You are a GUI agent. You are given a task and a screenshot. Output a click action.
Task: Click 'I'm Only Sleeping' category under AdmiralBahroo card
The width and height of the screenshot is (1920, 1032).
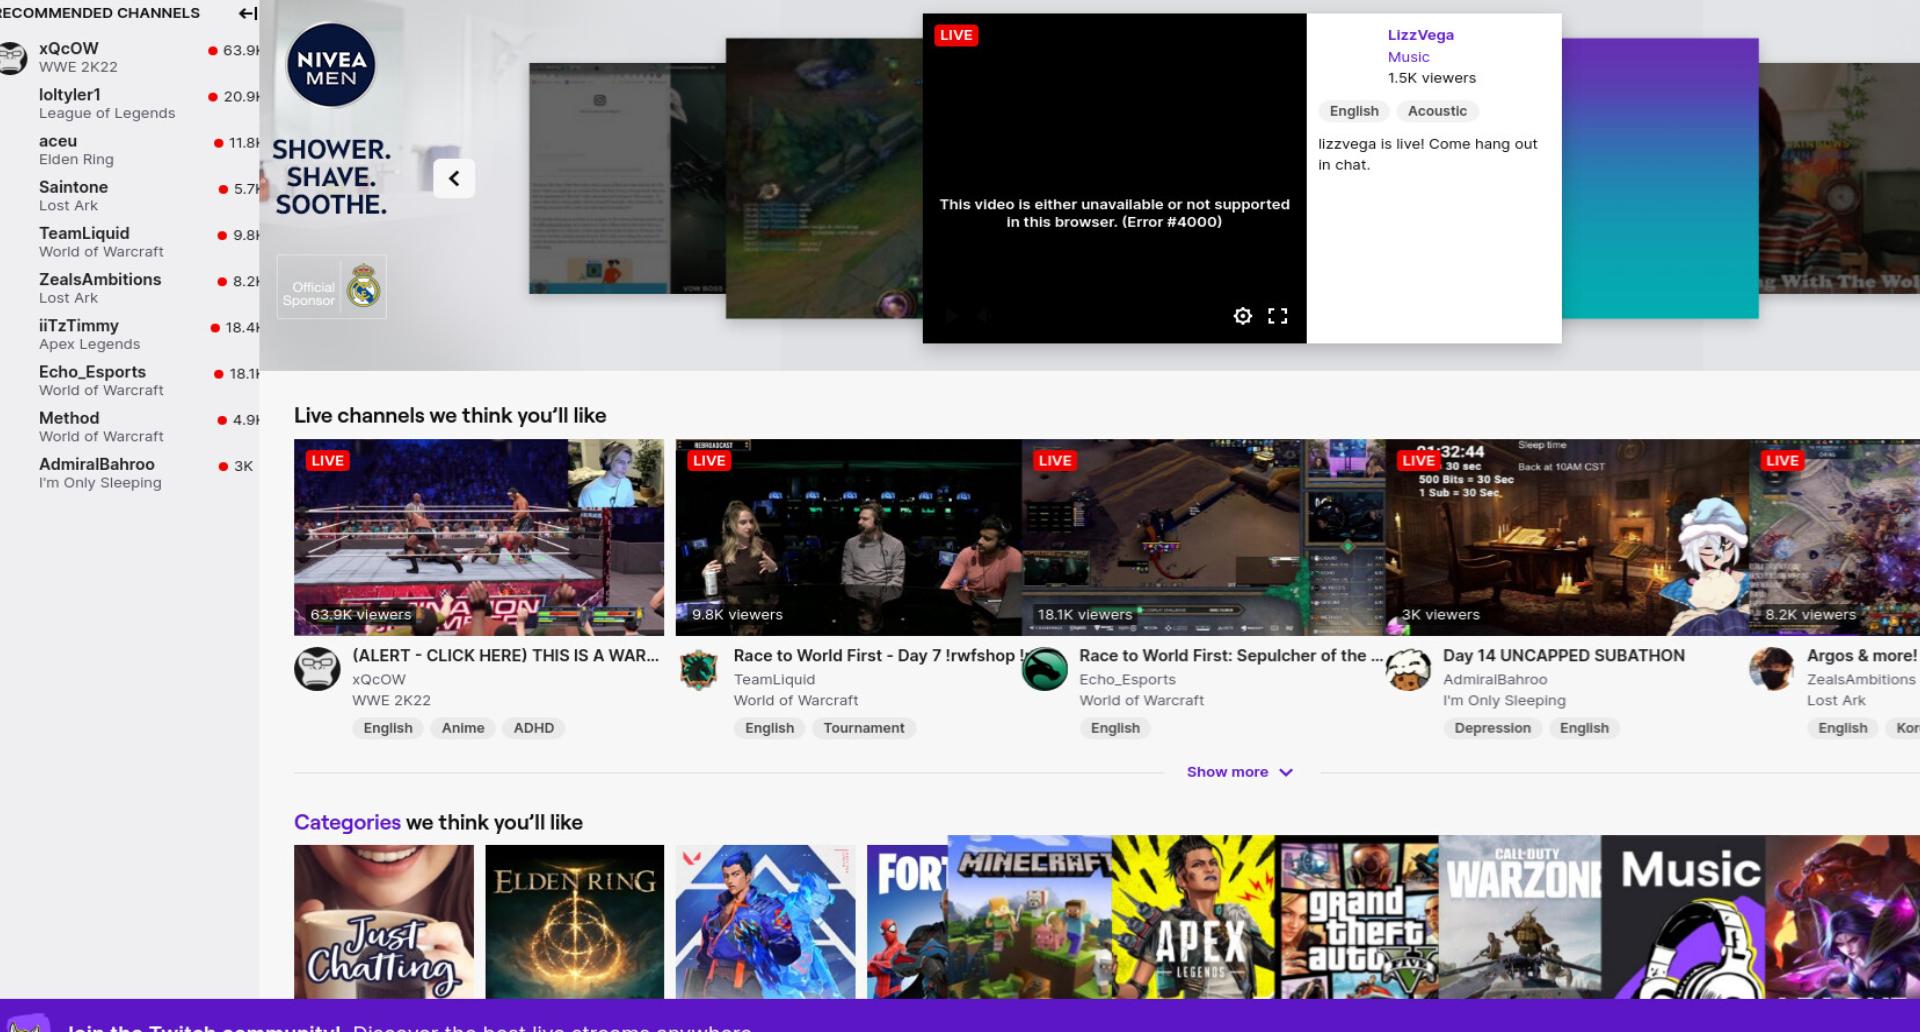coord(1504,701)
